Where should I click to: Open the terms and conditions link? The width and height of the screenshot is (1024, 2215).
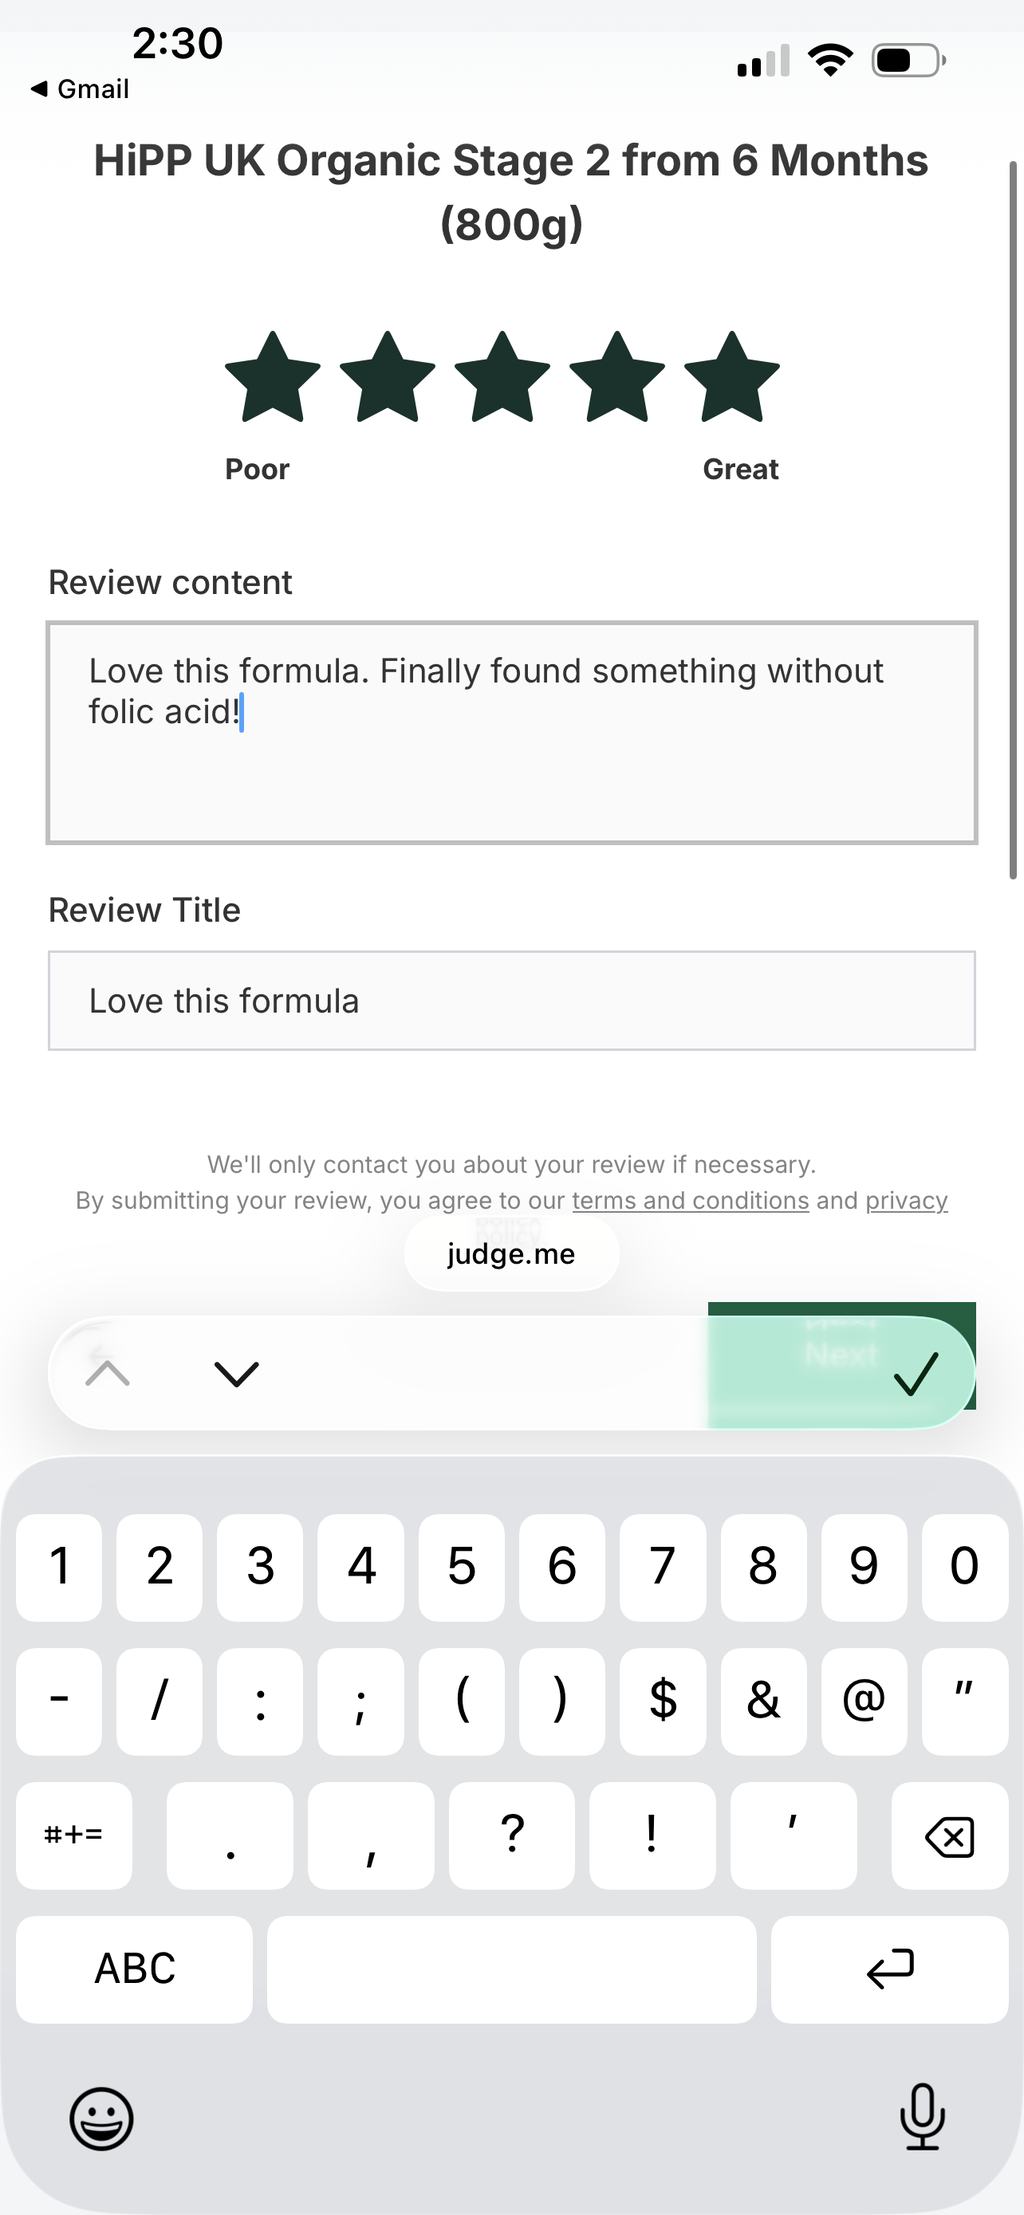(690, 1200)
